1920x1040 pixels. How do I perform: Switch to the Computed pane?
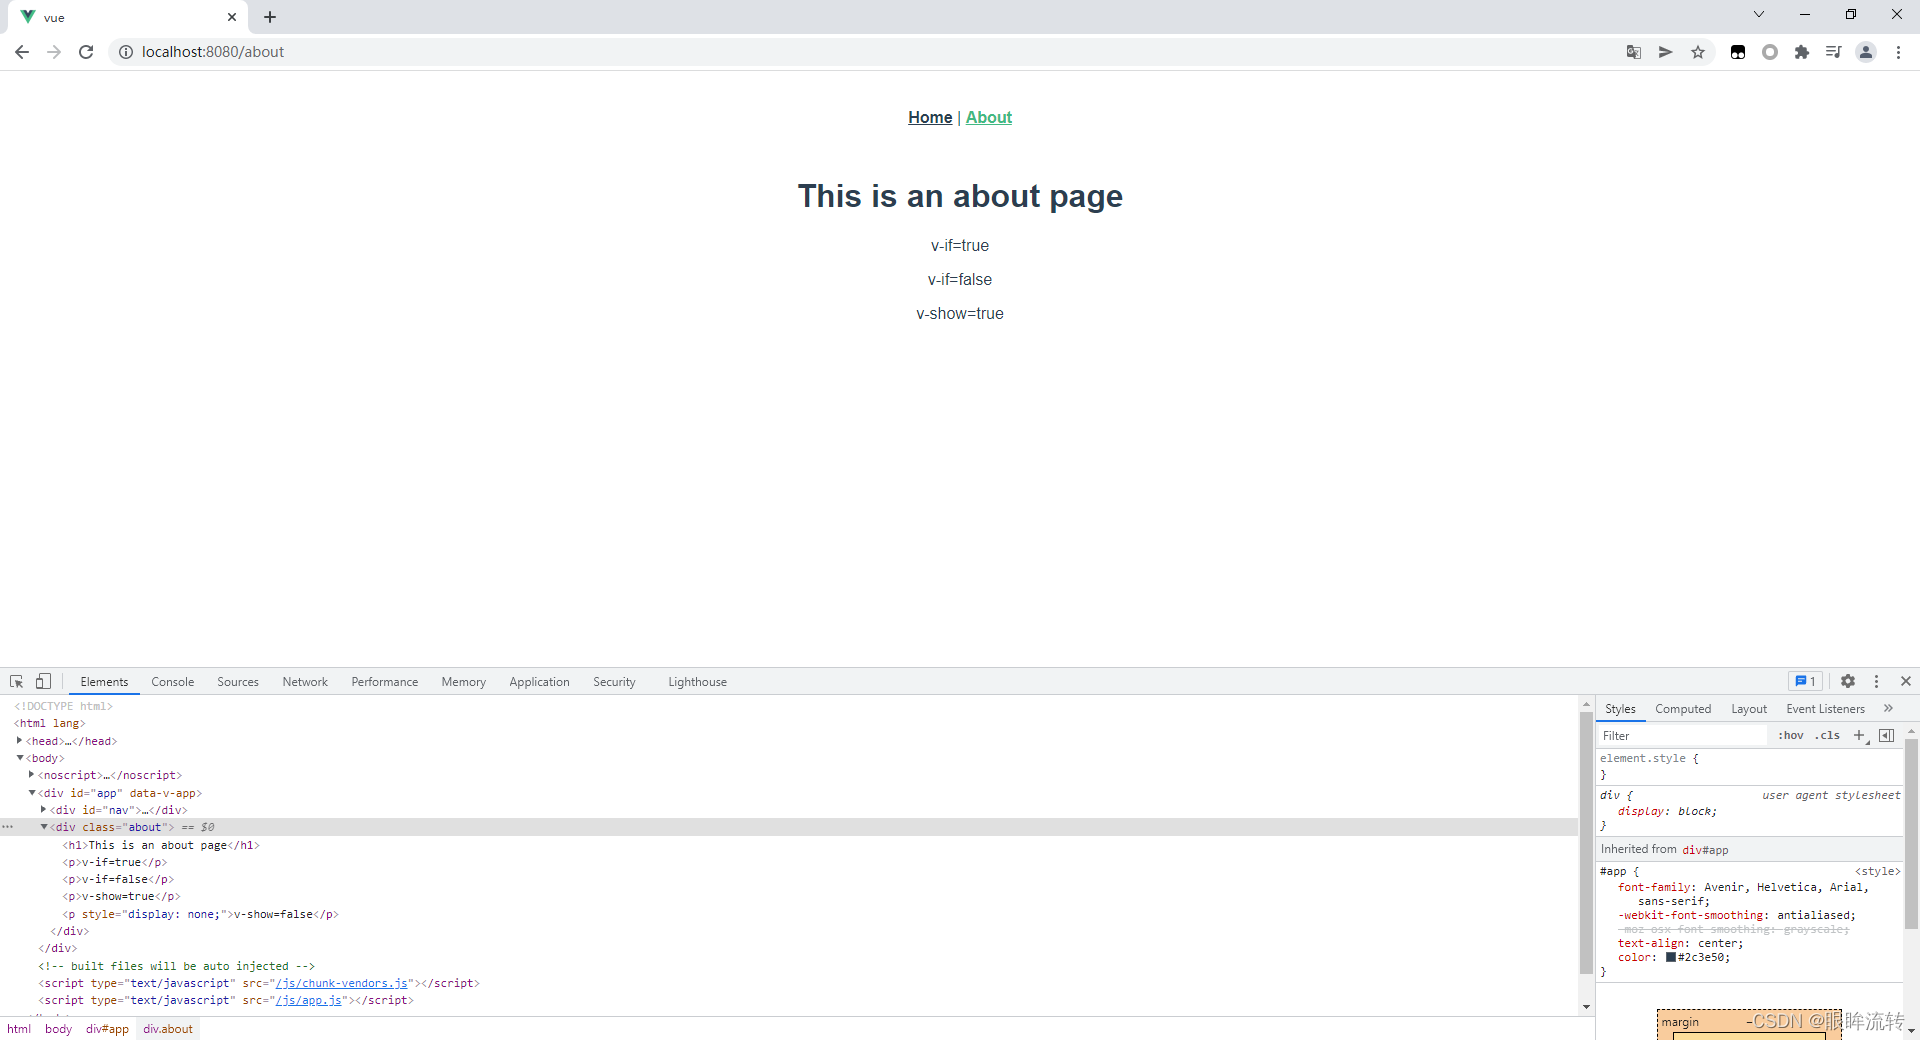click(x=1683, y=709)
